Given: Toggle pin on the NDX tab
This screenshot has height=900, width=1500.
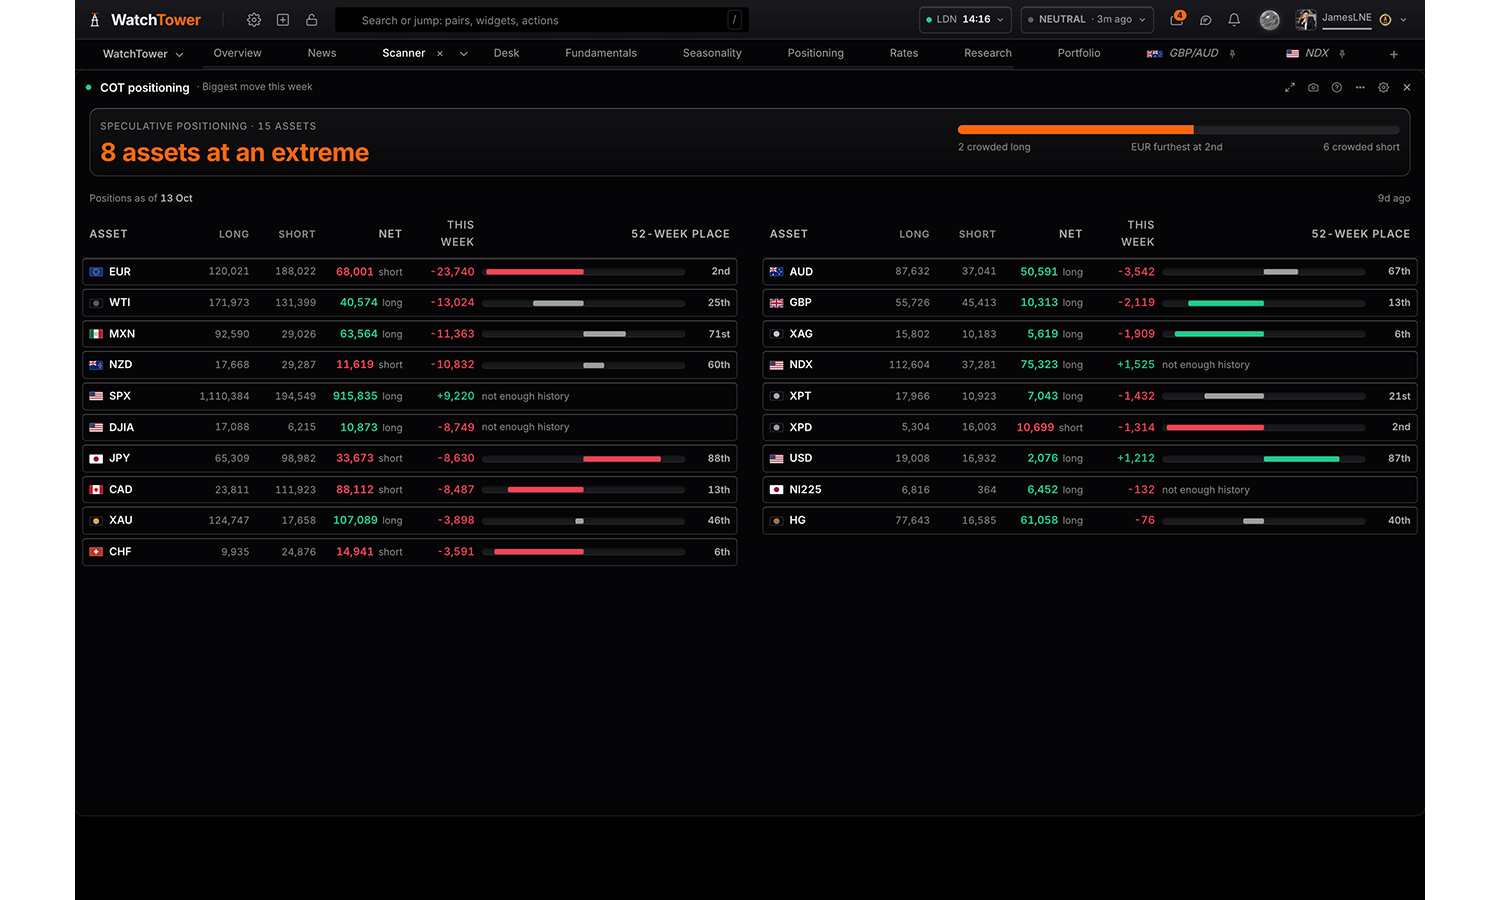Looking at the screenshot, I should click(1342, 54).
